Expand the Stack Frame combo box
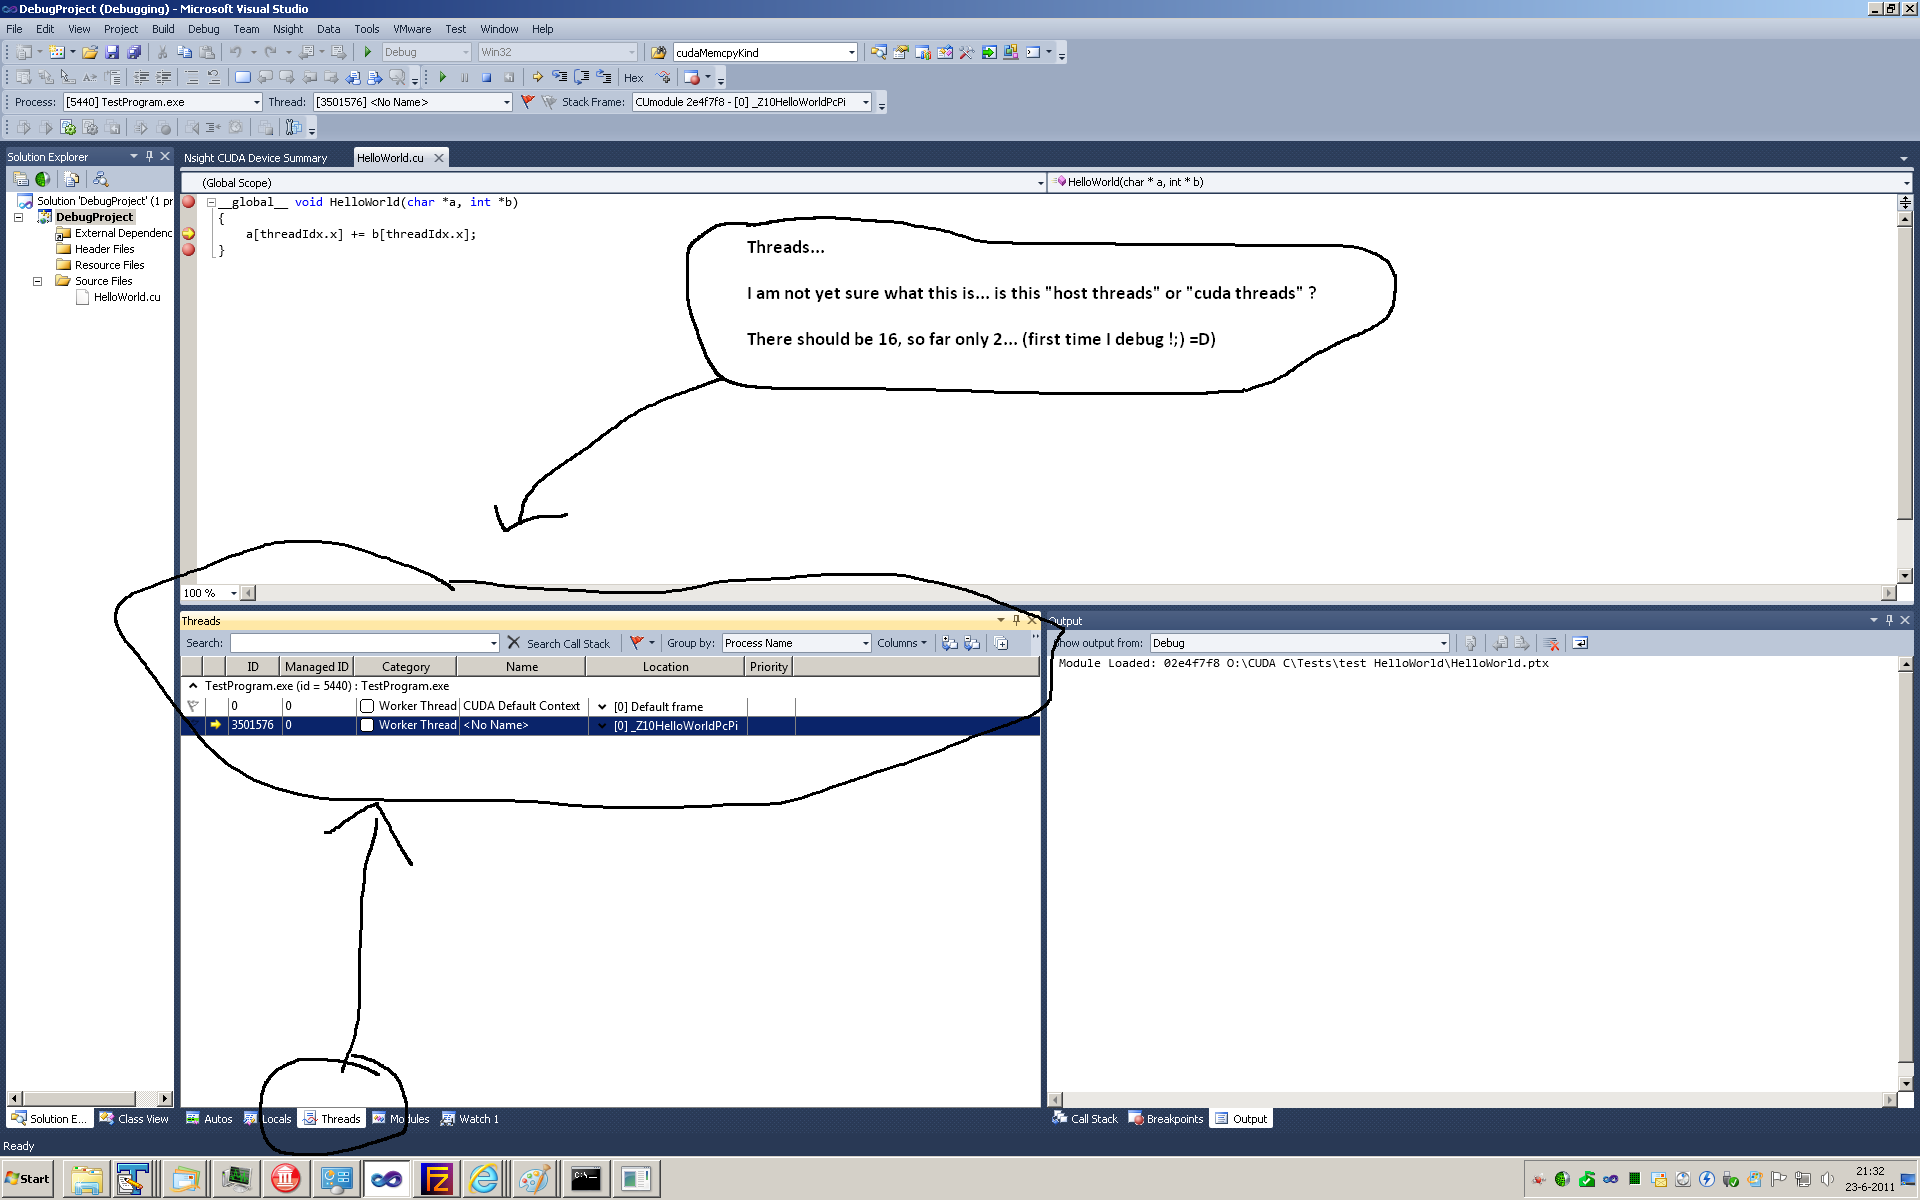This screenshot has height=1200, width=1920. [865, 102]
